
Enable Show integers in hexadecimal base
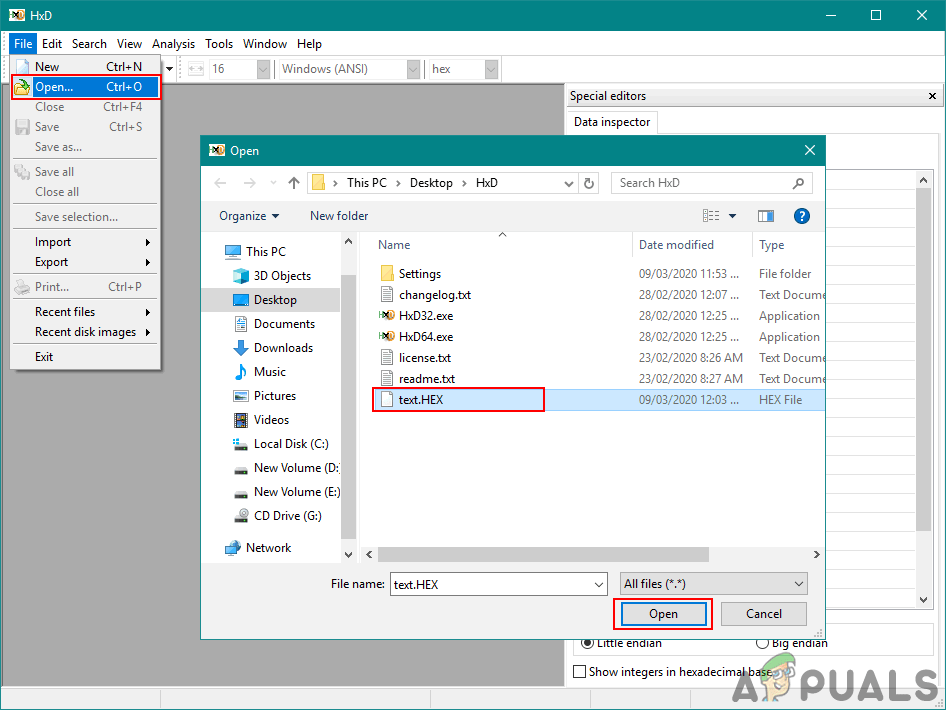coord(579,671)
